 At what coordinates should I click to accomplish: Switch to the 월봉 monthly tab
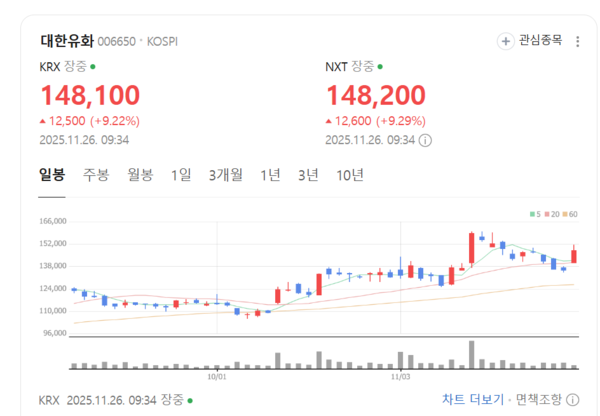click(140, 175)
